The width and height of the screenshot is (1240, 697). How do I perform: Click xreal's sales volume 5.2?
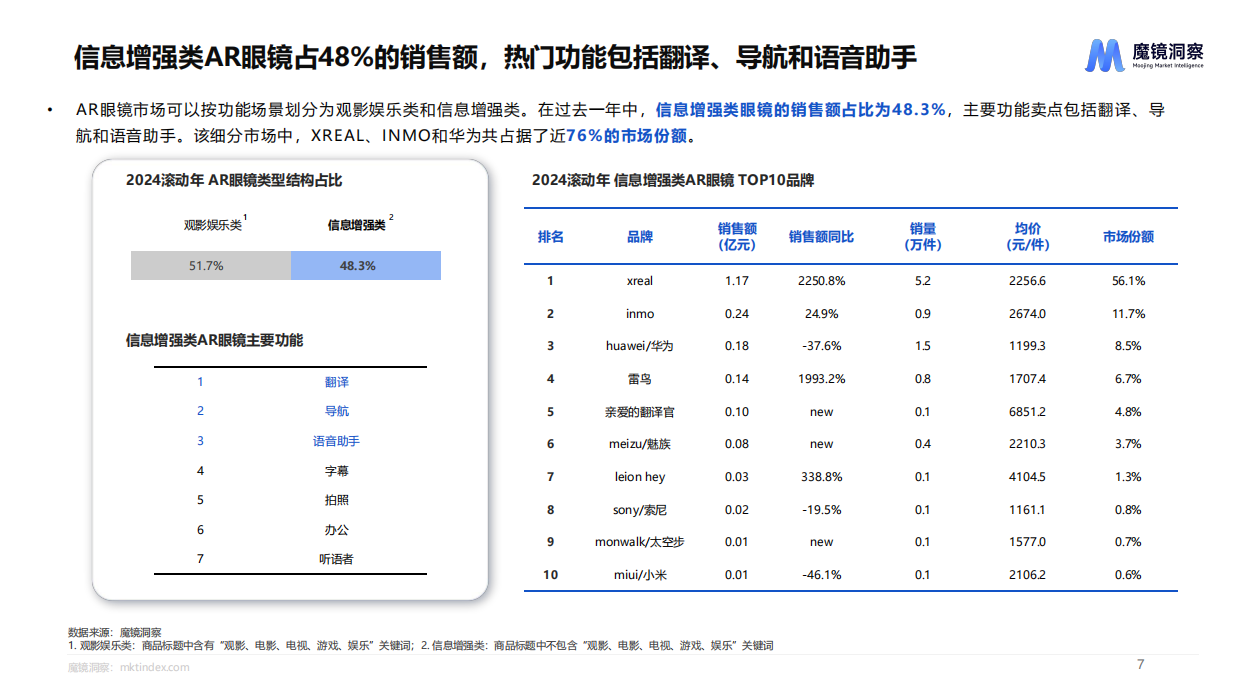click(x=922, y=281)
